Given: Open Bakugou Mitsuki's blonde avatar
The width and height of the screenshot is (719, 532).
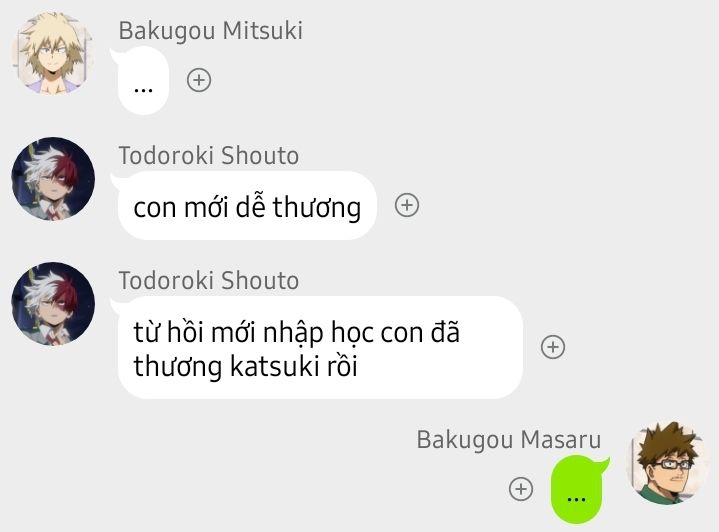Looking at the screenshot, I should [53, 54].
